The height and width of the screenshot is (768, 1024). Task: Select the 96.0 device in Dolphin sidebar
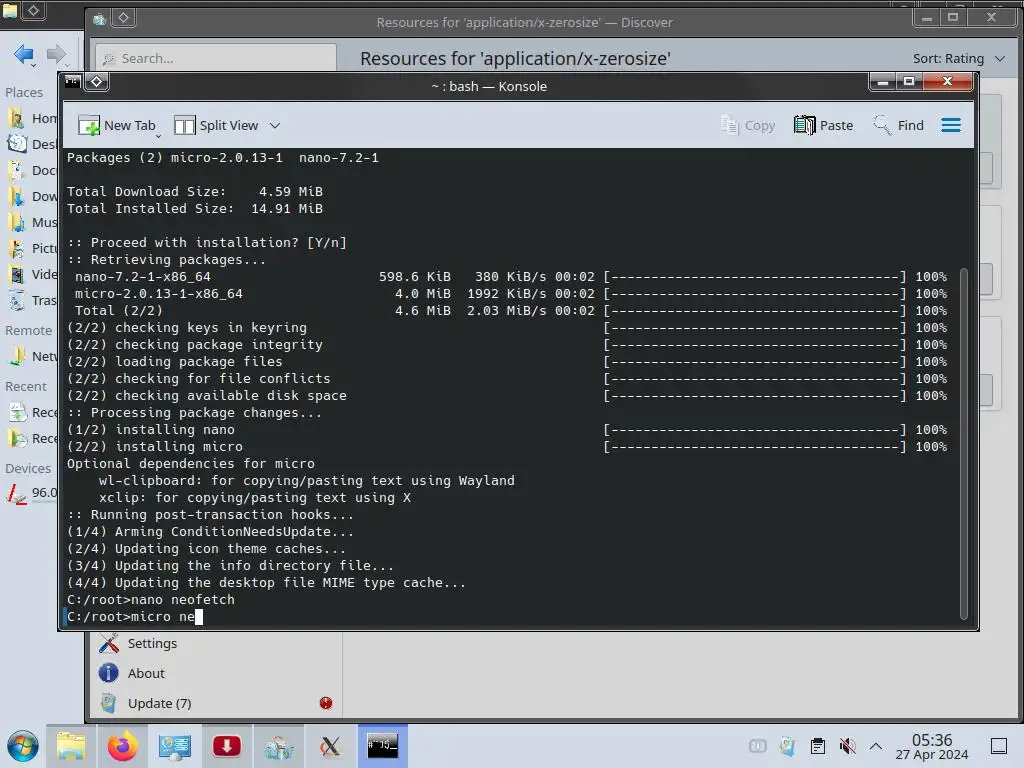(30, 493)
